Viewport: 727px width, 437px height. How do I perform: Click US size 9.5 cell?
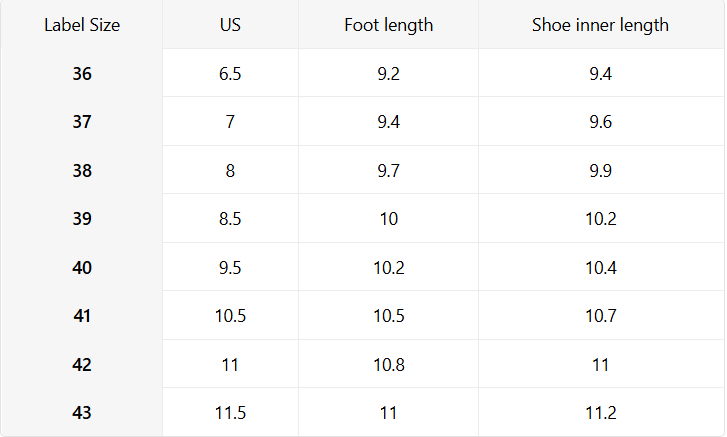coord(230,267)
